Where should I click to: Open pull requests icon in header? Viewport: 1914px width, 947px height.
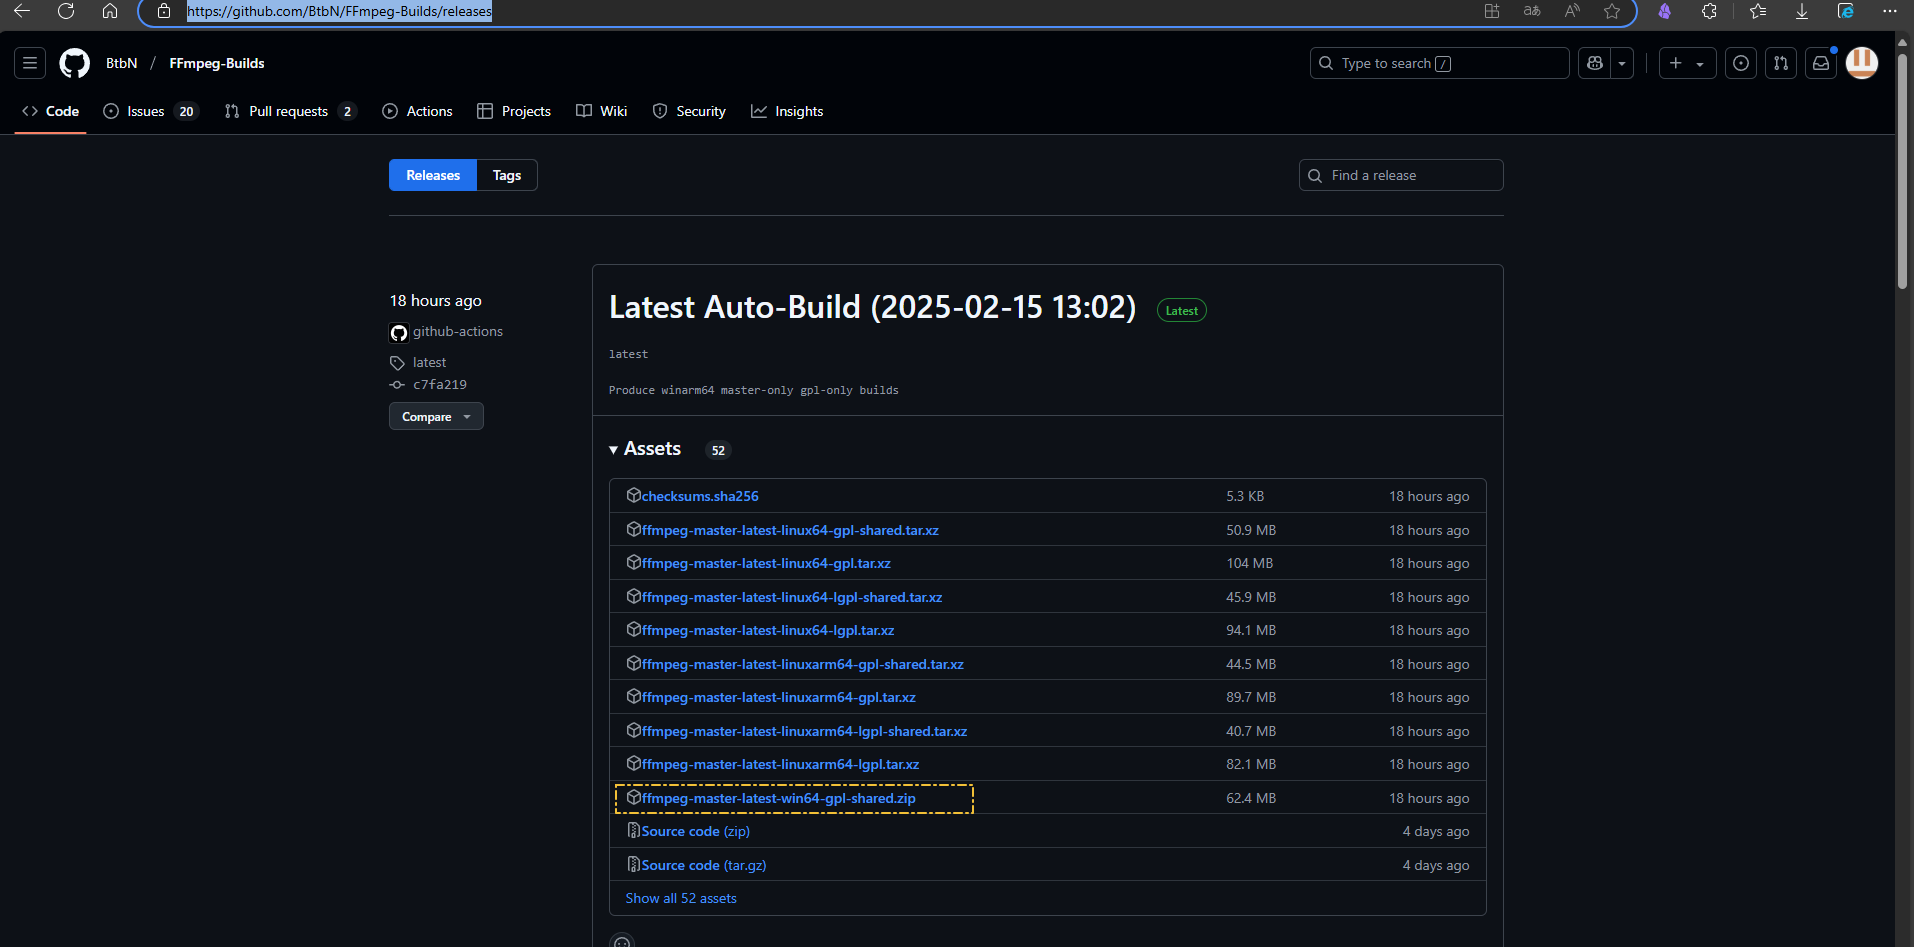[x=1781, y=63]
